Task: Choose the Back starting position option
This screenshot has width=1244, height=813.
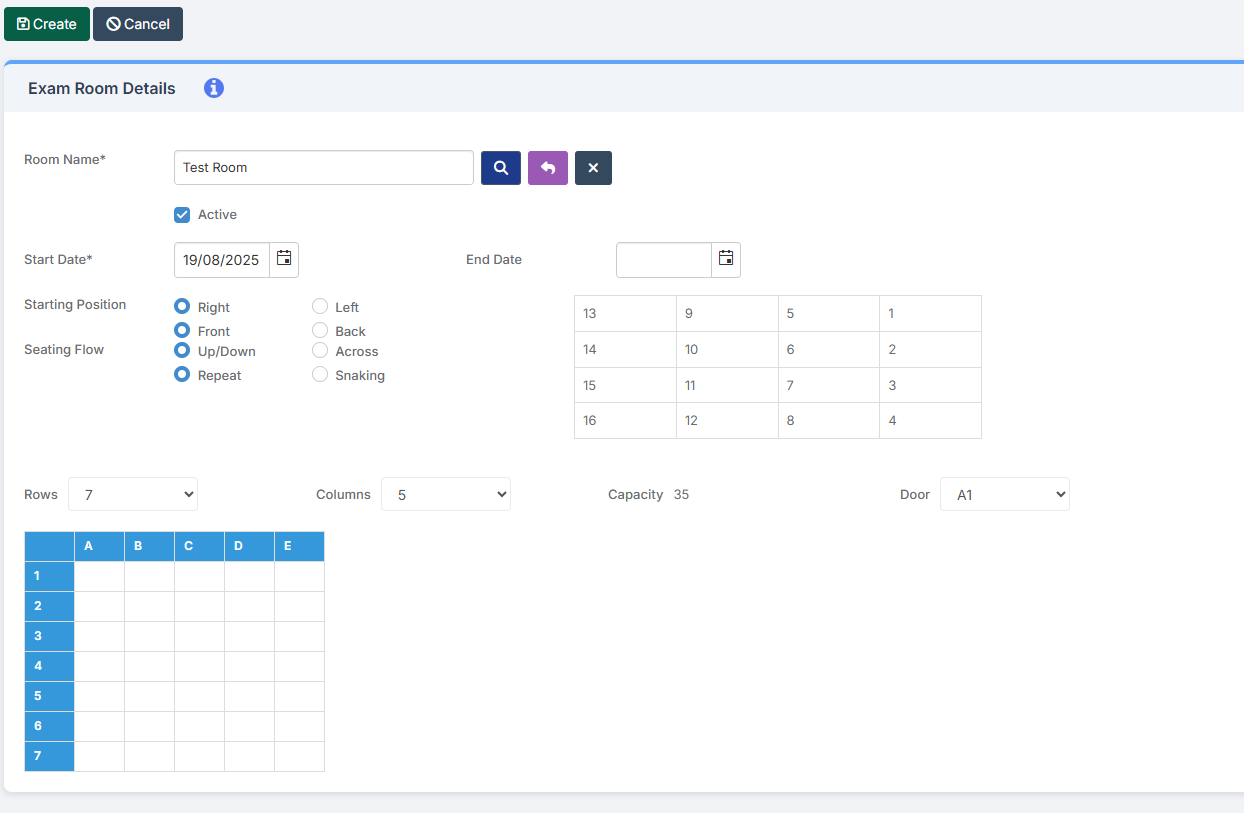Action: click(x=320, y=330)
